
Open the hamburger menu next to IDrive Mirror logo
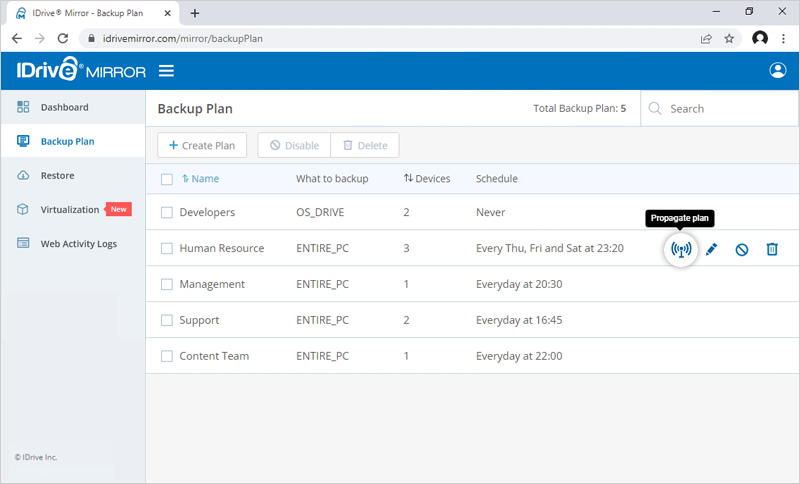coord(167,71)
